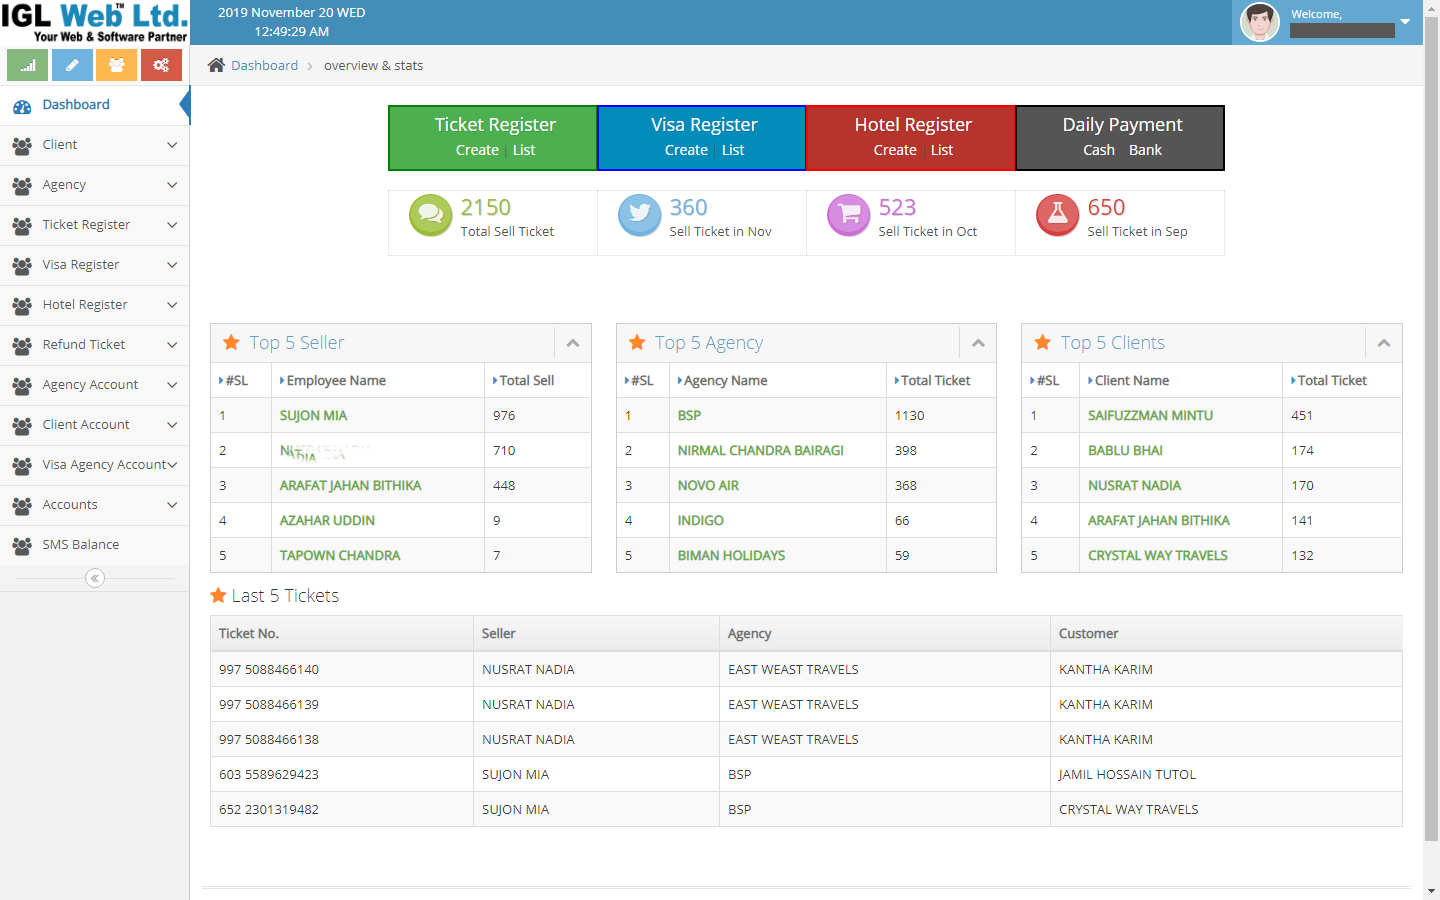Screen dimensions: 1440x900
Task: Click Bank under Daily Payment
Action: click(1145, 150)
